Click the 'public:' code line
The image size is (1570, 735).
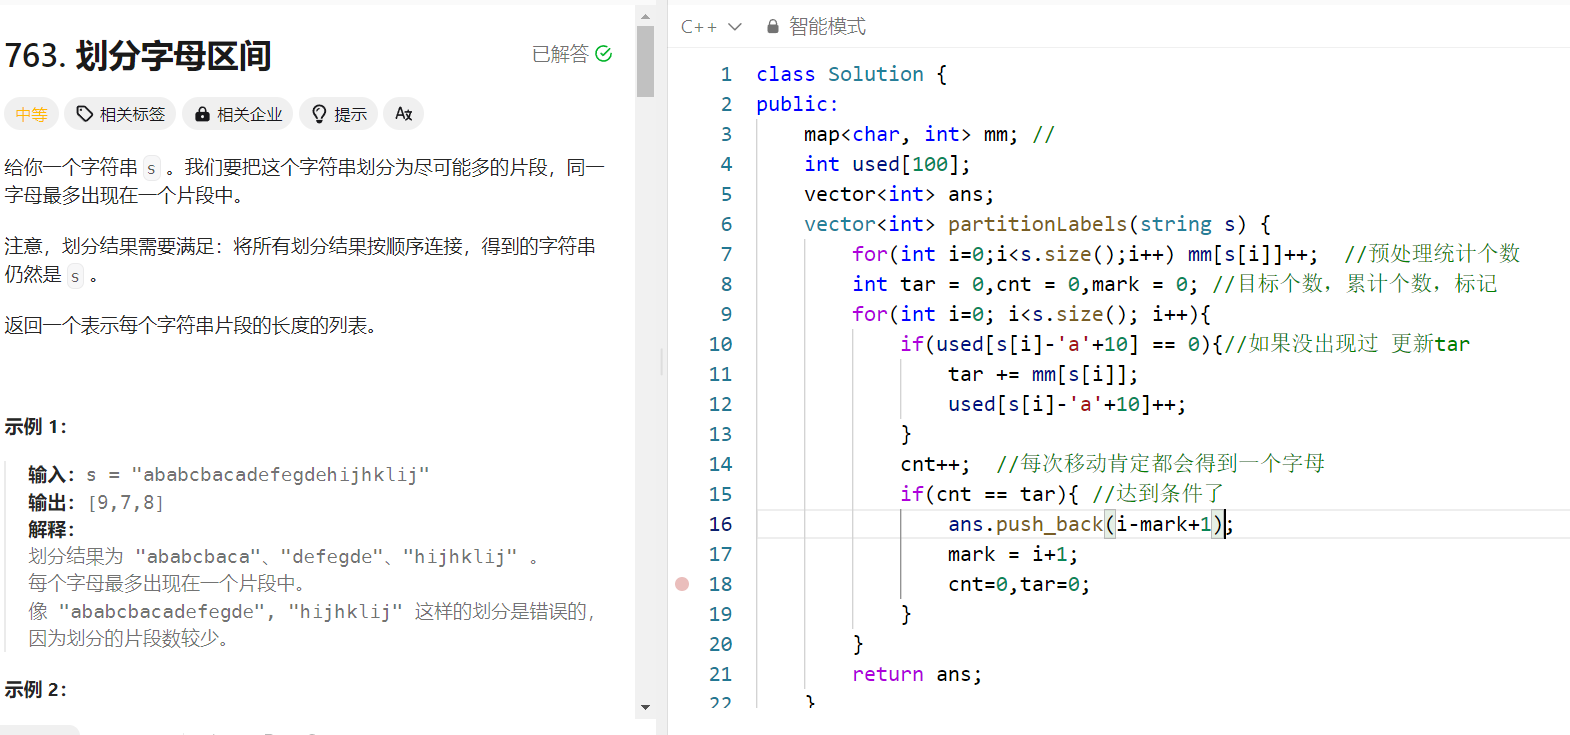tap(797, 104)
